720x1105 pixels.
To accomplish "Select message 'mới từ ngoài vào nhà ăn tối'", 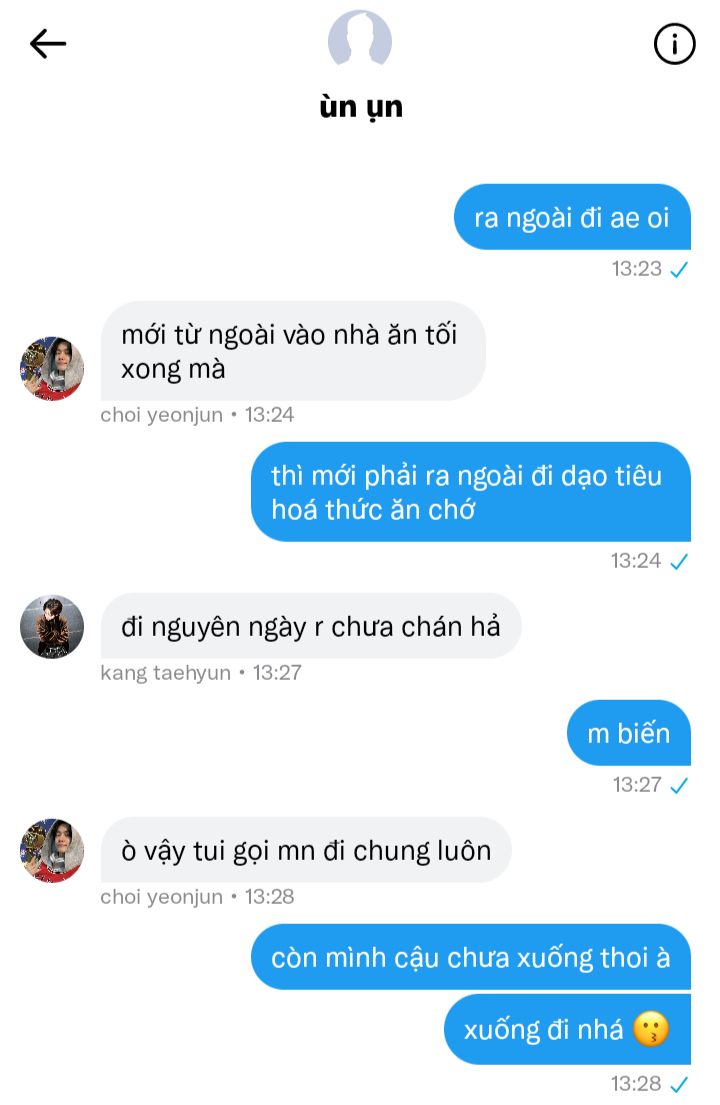I will click(293, 351).
